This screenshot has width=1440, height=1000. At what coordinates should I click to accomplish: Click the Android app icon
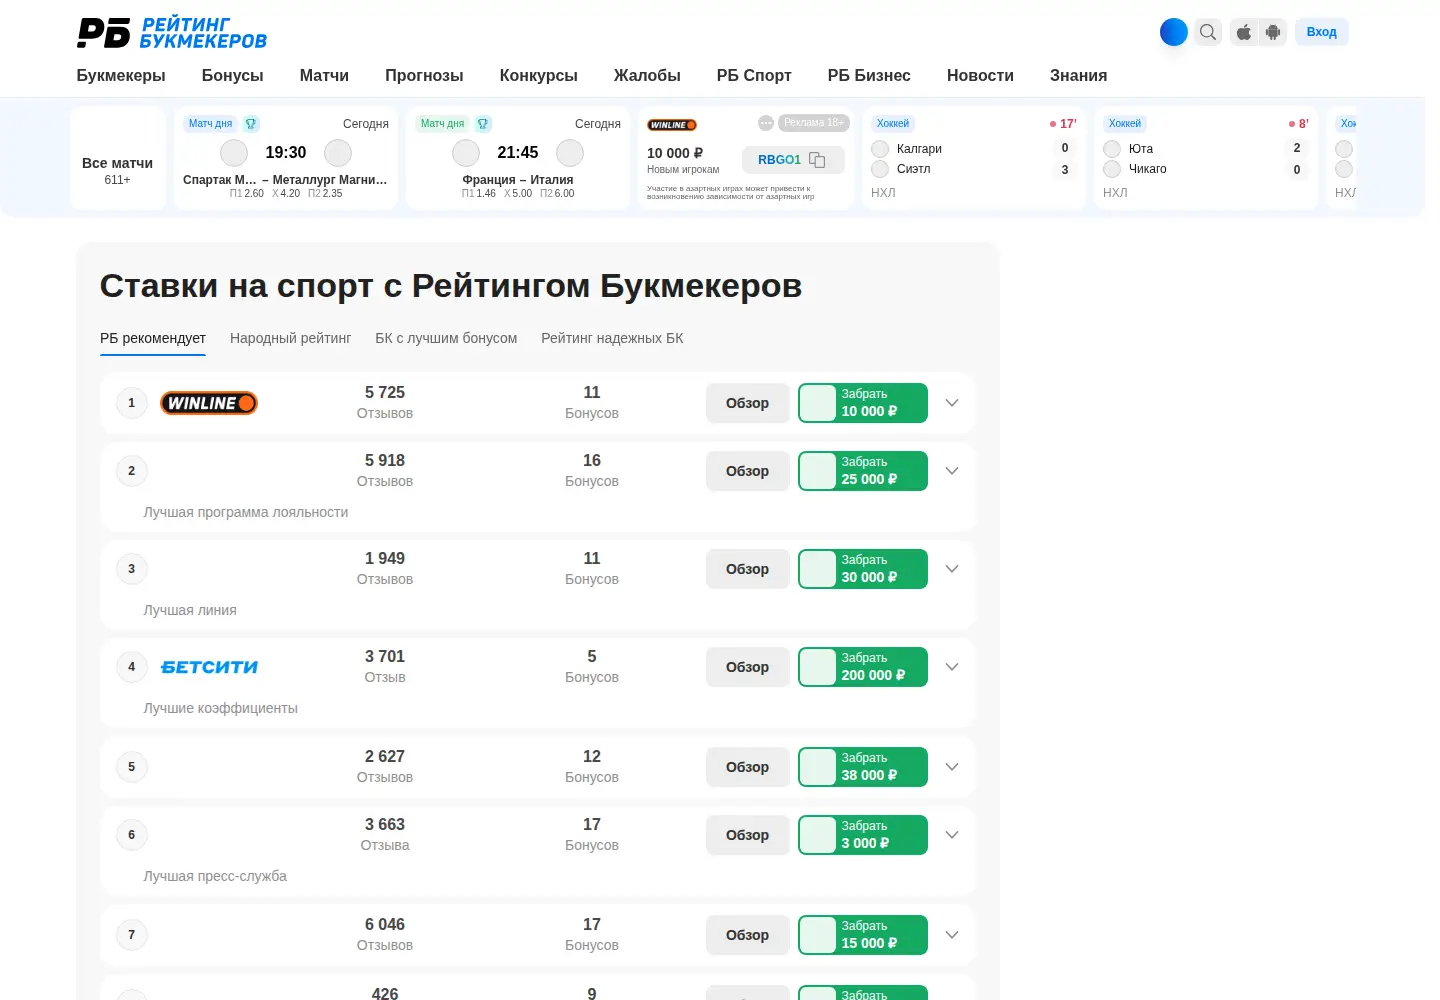(x=1273, y=32)
